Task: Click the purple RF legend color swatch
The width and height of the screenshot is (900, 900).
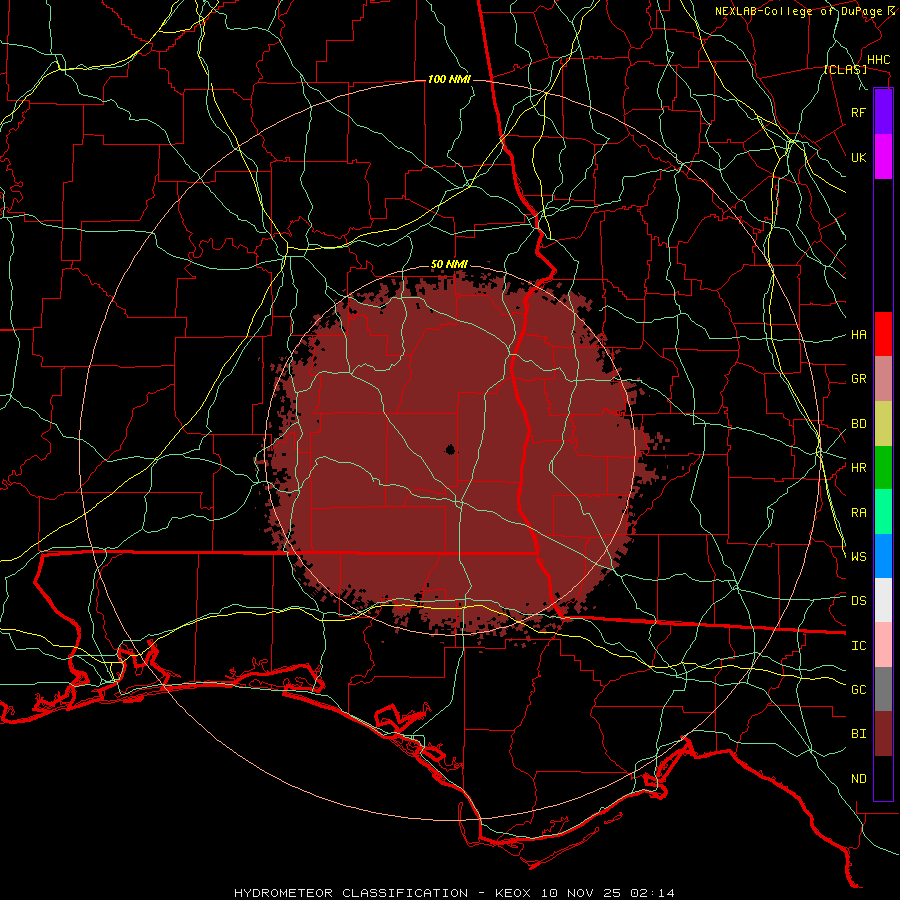Action: click(x=883, y=112)
